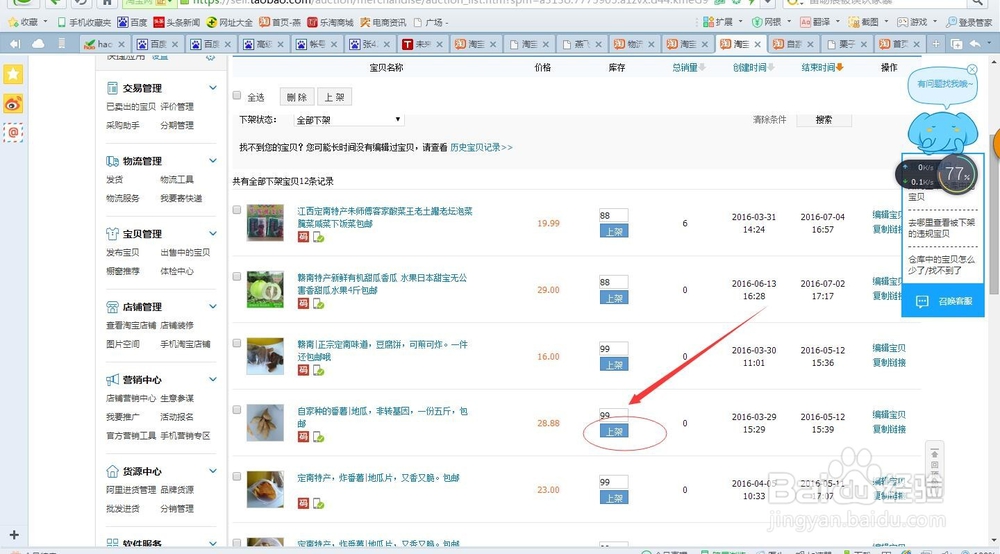Click the red 码 icon under 炸番薯|地瓜片 item
The height and width of the screenshot is (554, 1000).
303,504
